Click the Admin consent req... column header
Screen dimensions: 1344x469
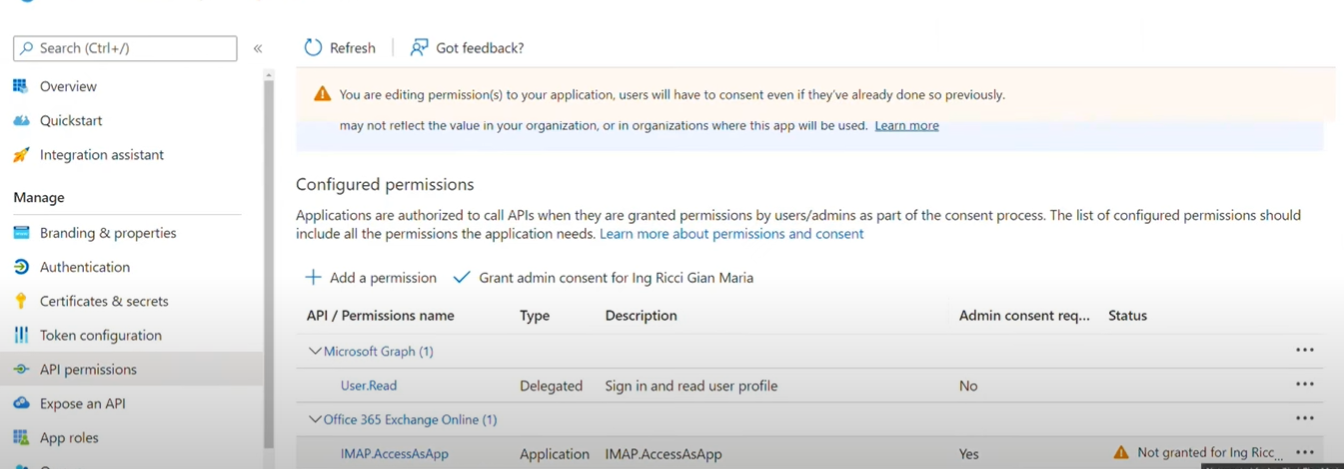(x=1024, y=315)
